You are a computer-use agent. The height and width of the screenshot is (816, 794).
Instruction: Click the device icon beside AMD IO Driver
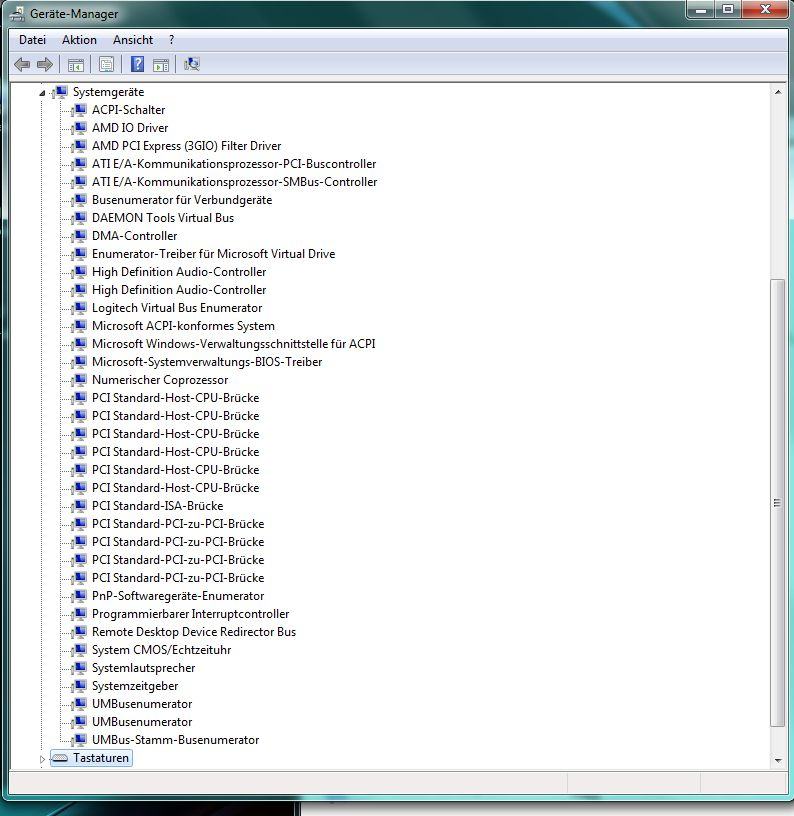(x=79, y=128)
